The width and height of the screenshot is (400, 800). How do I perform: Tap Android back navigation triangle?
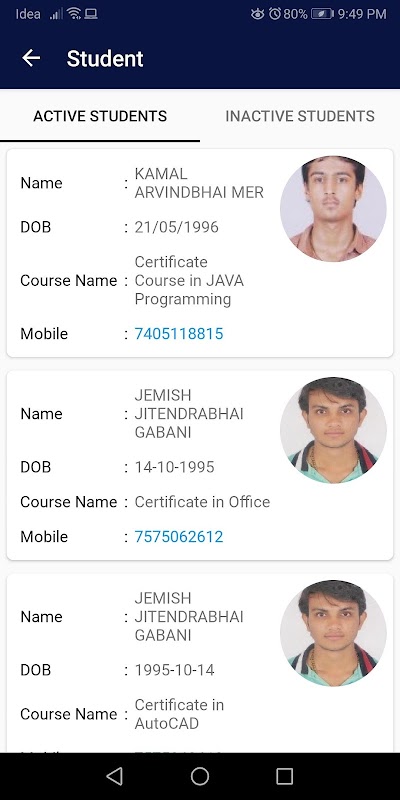[x=114, y=776]
